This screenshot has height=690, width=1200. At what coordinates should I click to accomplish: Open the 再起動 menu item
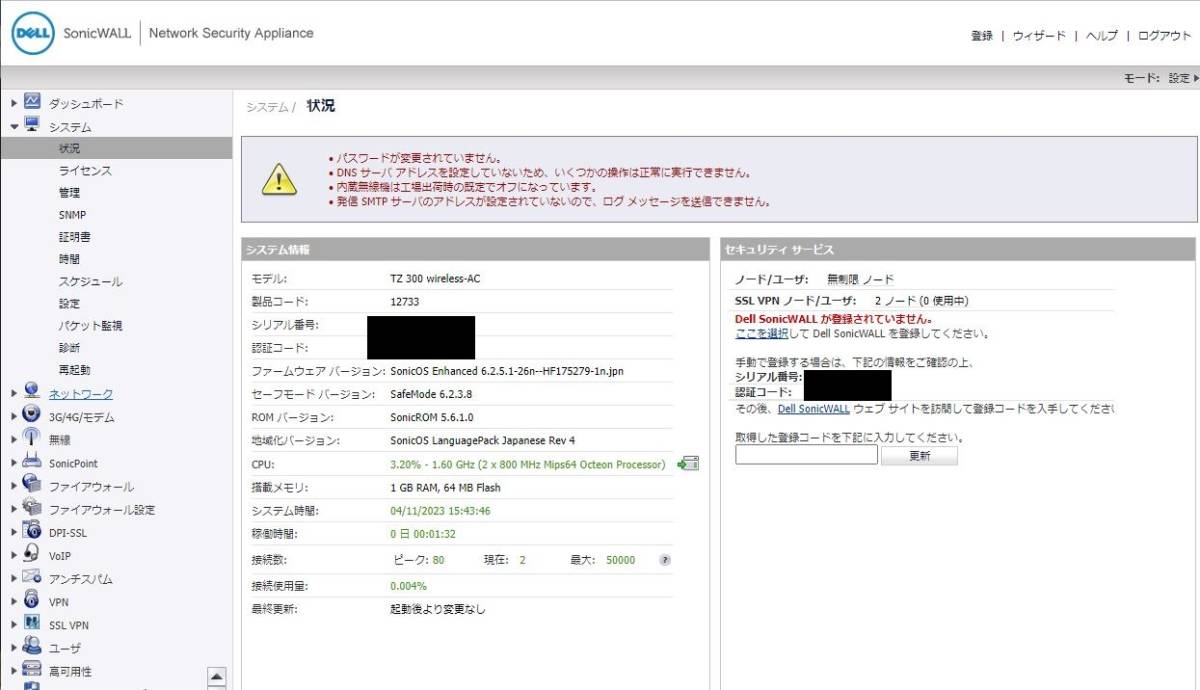pos(74,370)
